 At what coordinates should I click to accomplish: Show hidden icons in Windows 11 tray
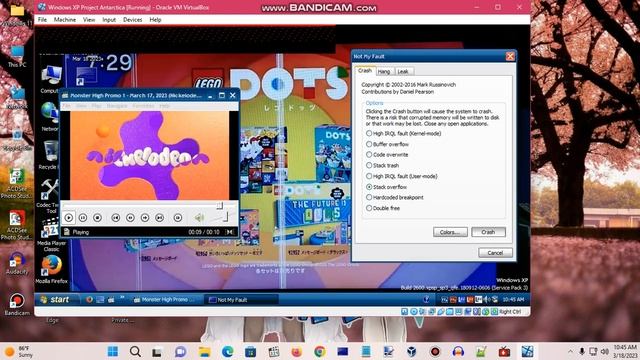(570, 351)
